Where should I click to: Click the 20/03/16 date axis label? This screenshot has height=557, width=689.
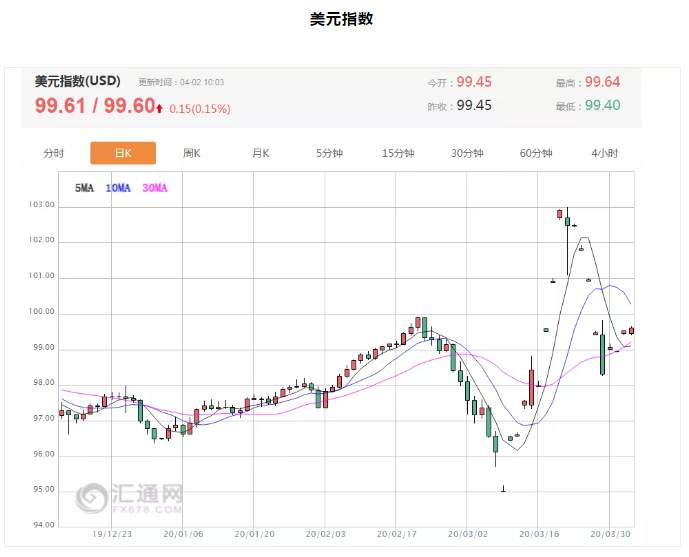[539, 534]
